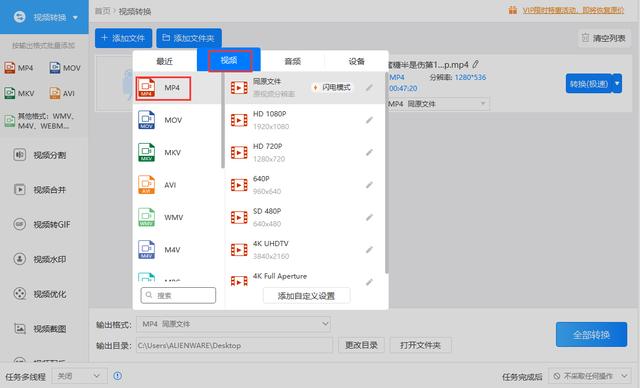Image resolution: width=640 pixels, height=388 pixels.
Task: Open the file's MP4 同原文件 format dropdown
Action: click(x=438, y=104)
